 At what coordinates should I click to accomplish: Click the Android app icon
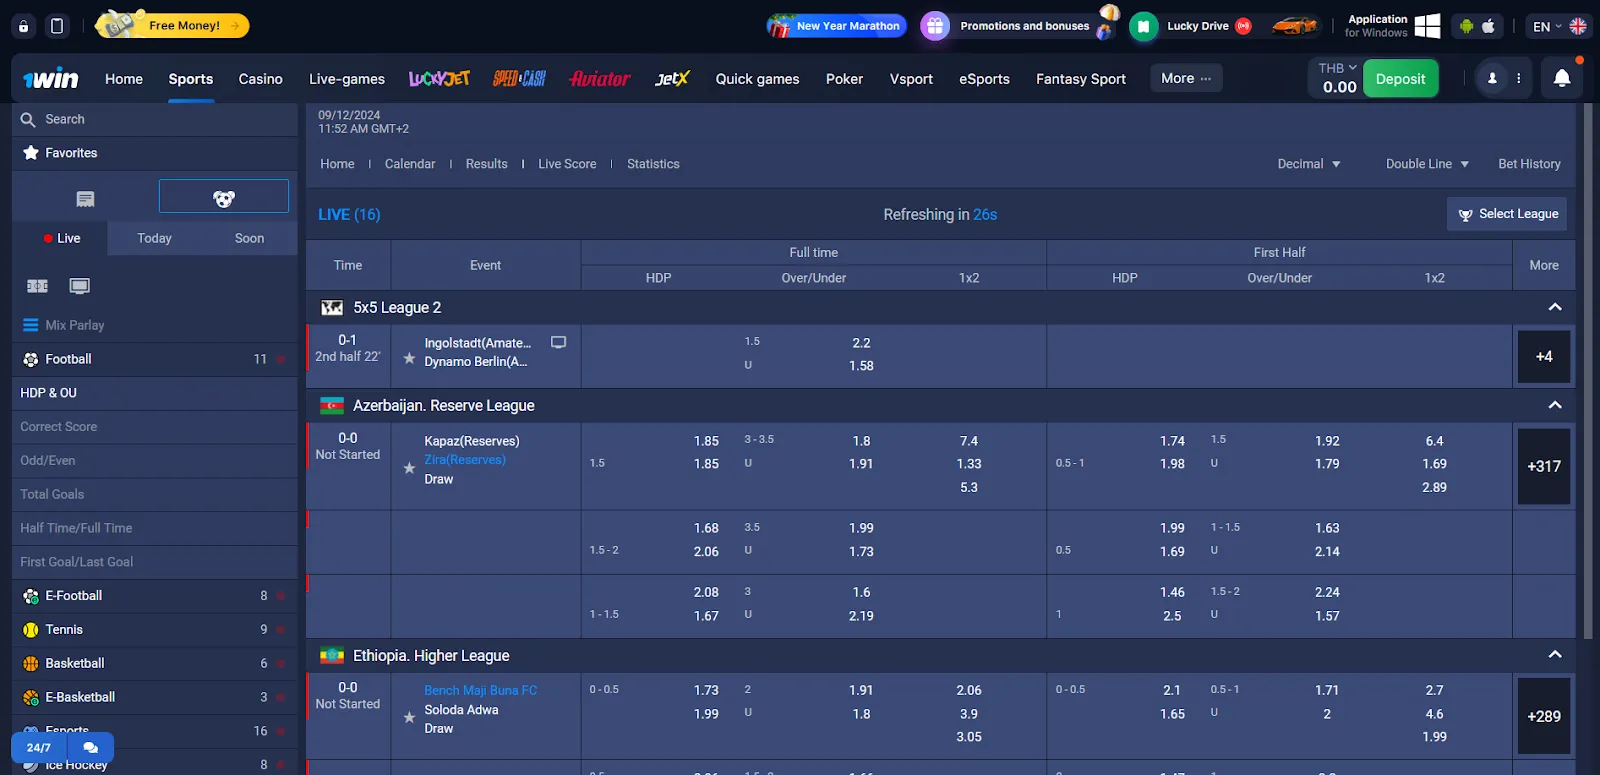(x=1466, y=26)
